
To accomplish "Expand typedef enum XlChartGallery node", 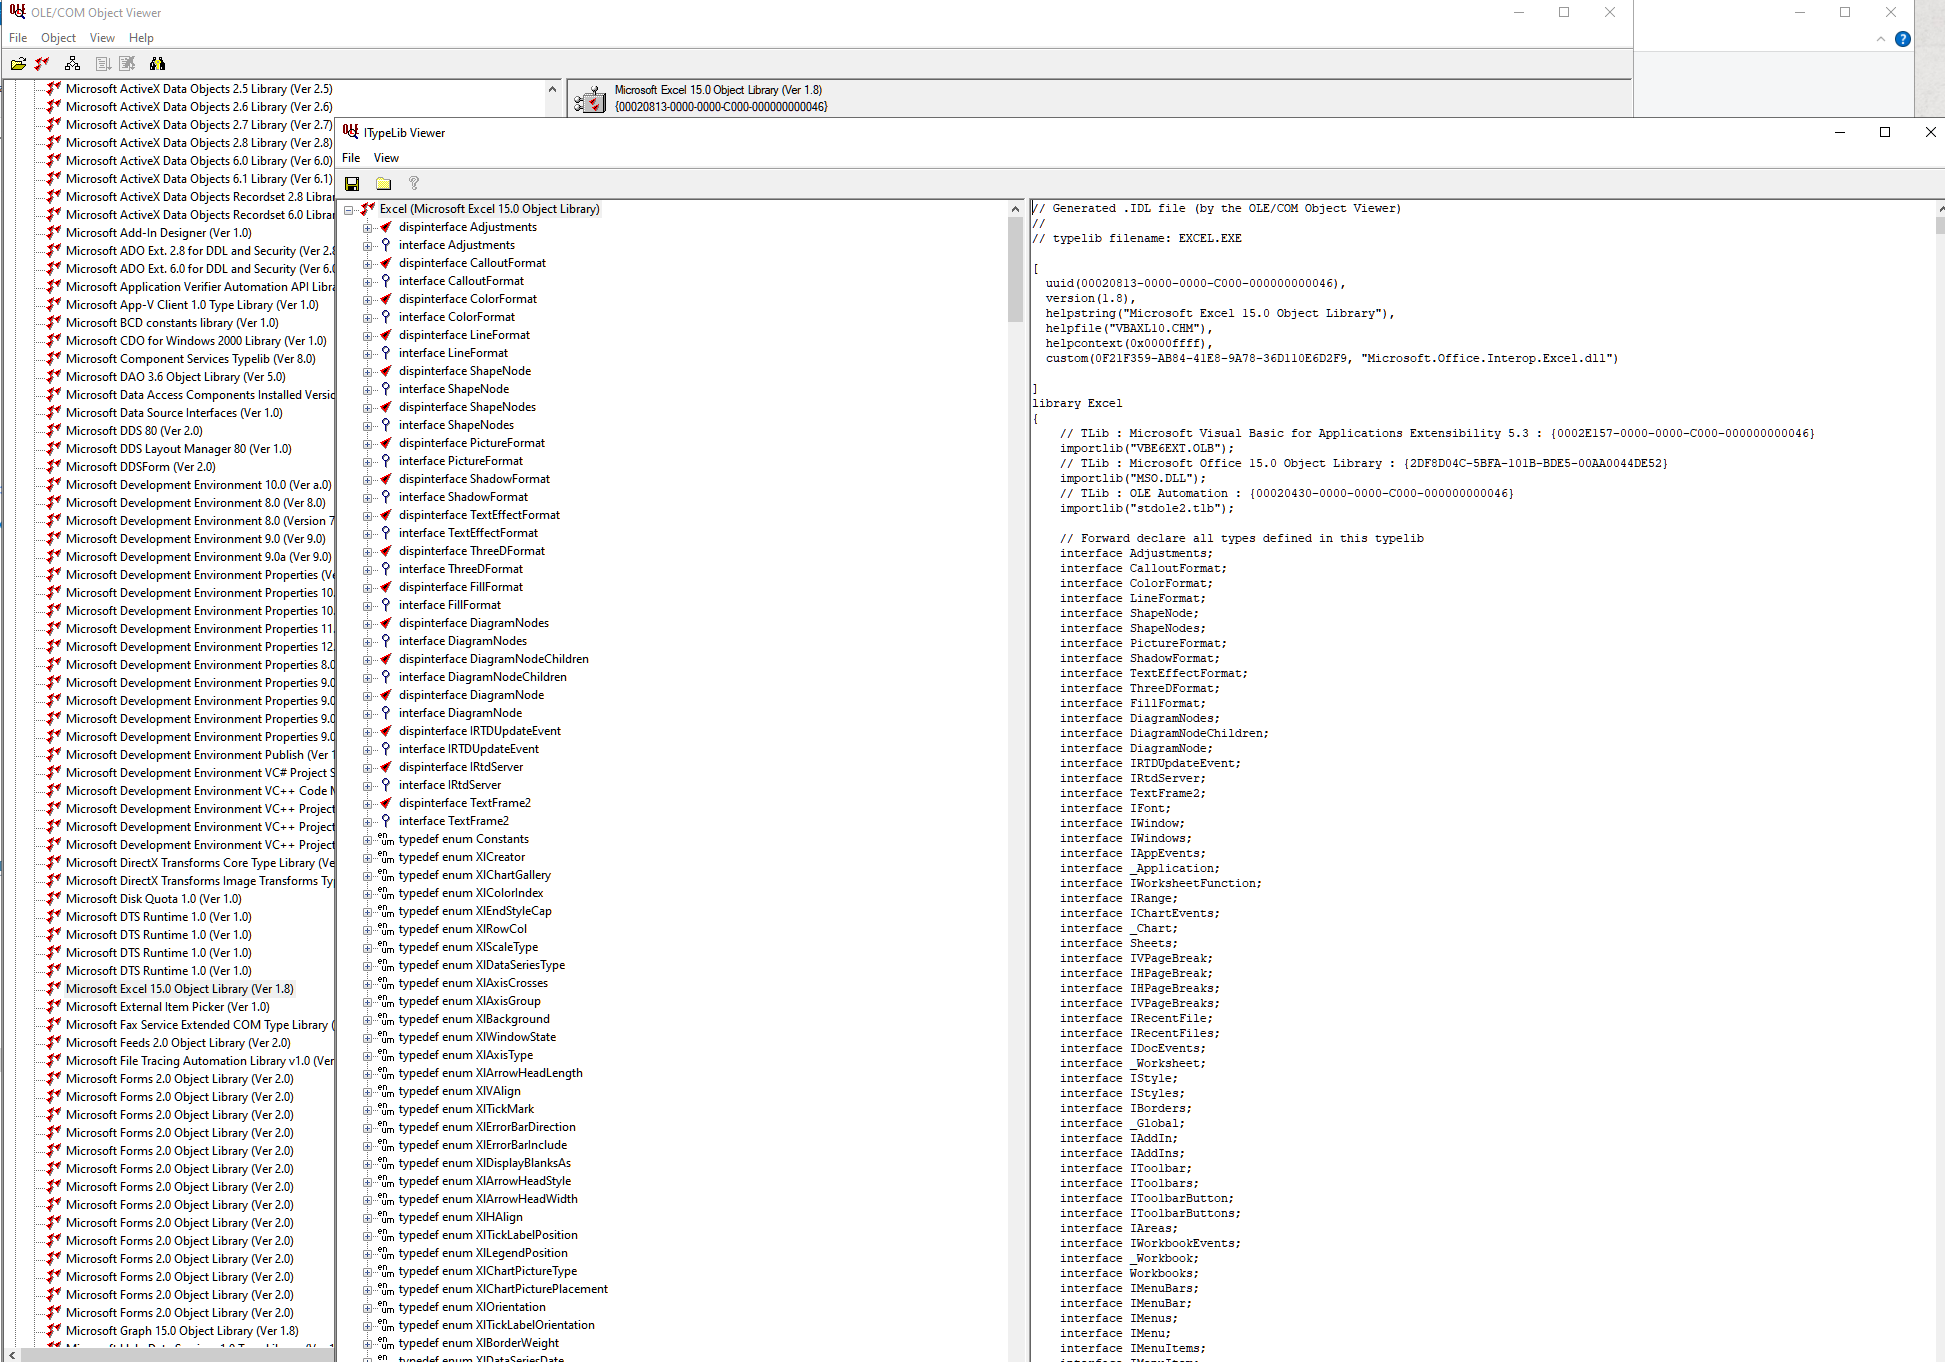I will [x=367, y=876].
